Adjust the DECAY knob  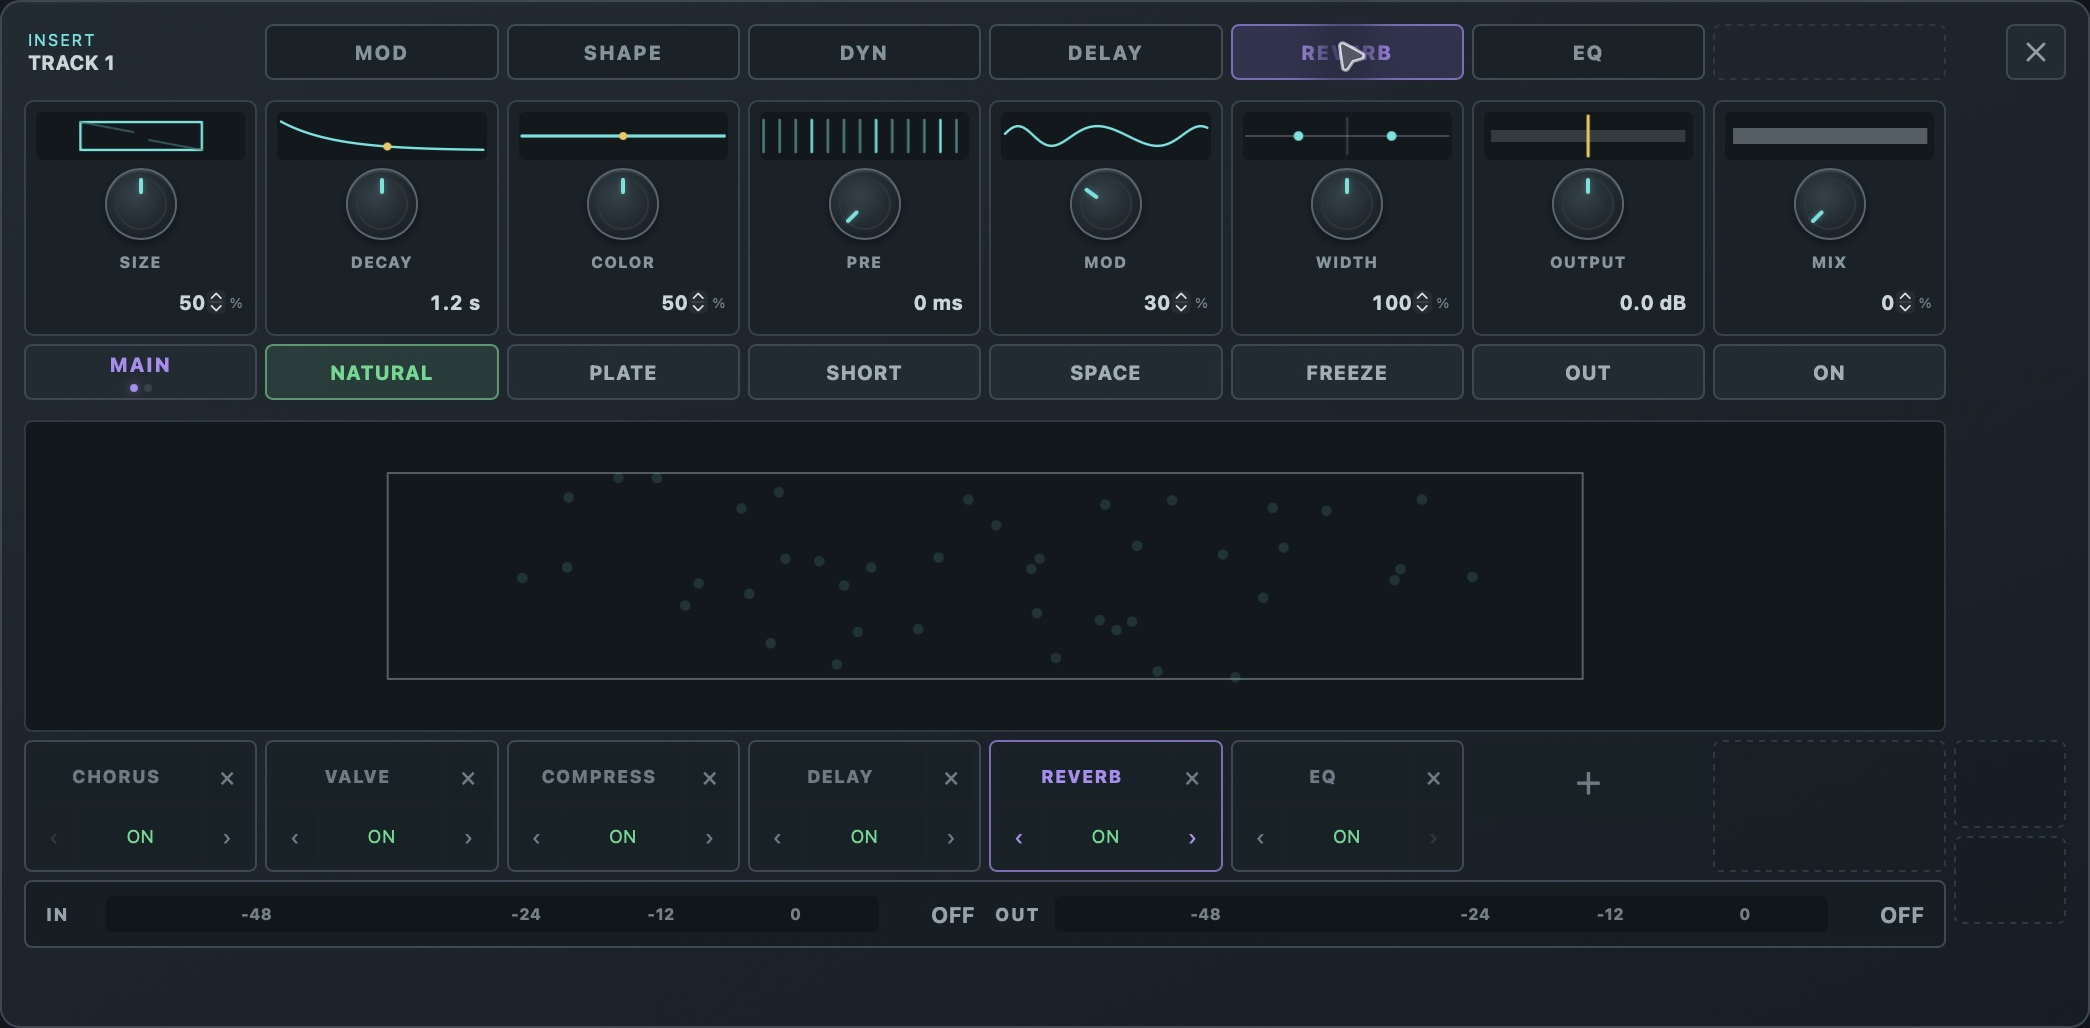[381, 204]
